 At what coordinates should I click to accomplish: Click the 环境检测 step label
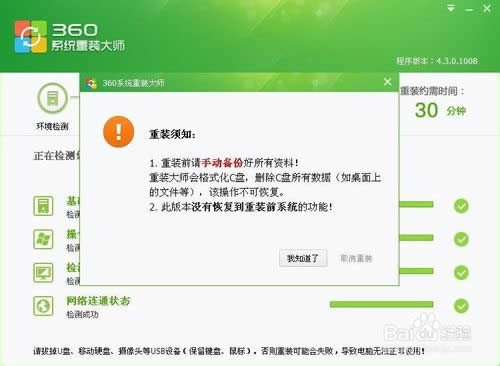(x=52, y=126)
